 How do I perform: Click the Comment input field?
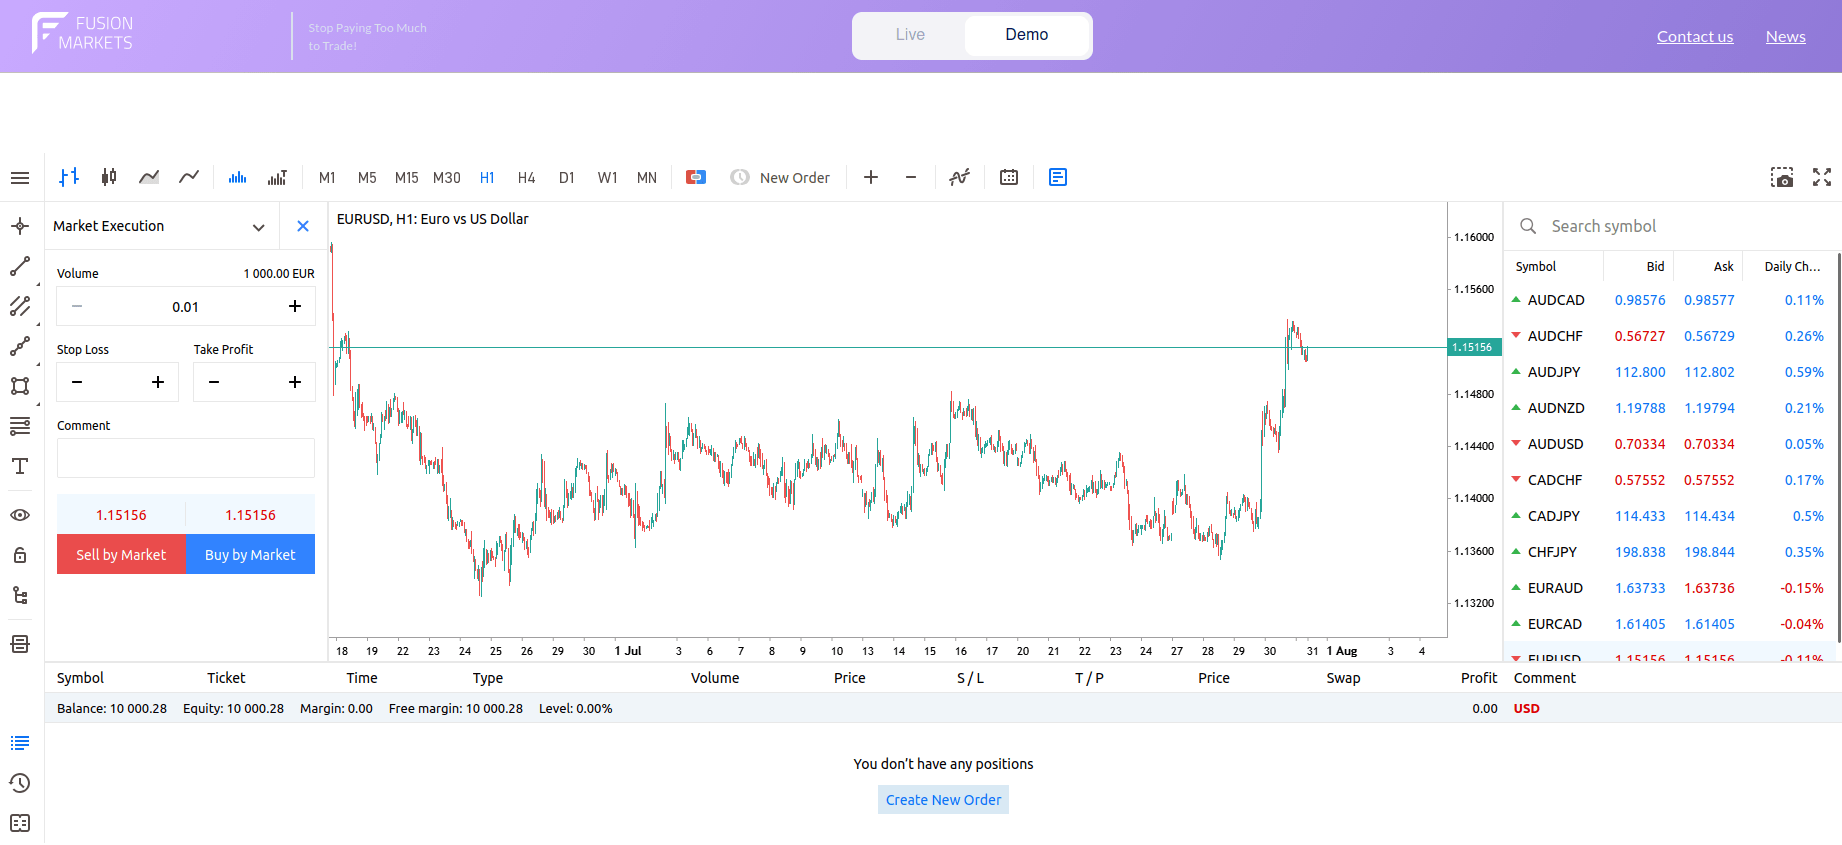(x=186, y=458)
